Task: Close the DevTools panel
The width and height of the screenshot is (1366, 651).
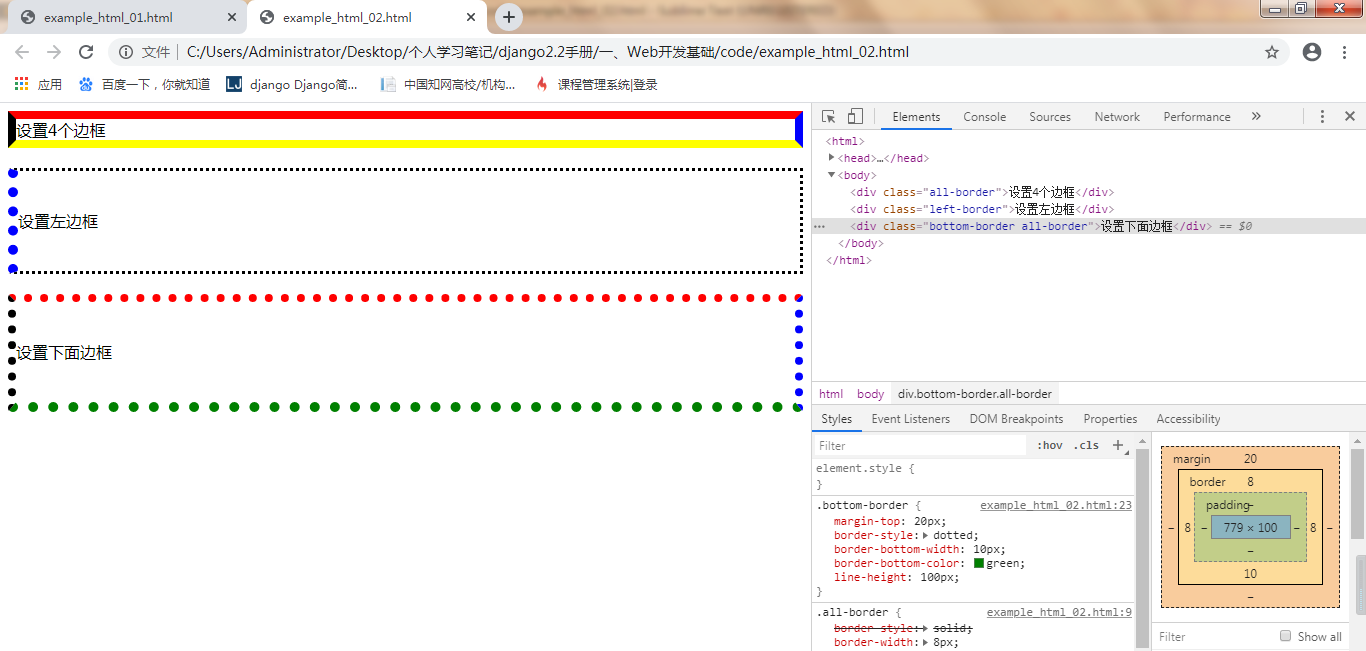Action: [x=1349, y=117]
